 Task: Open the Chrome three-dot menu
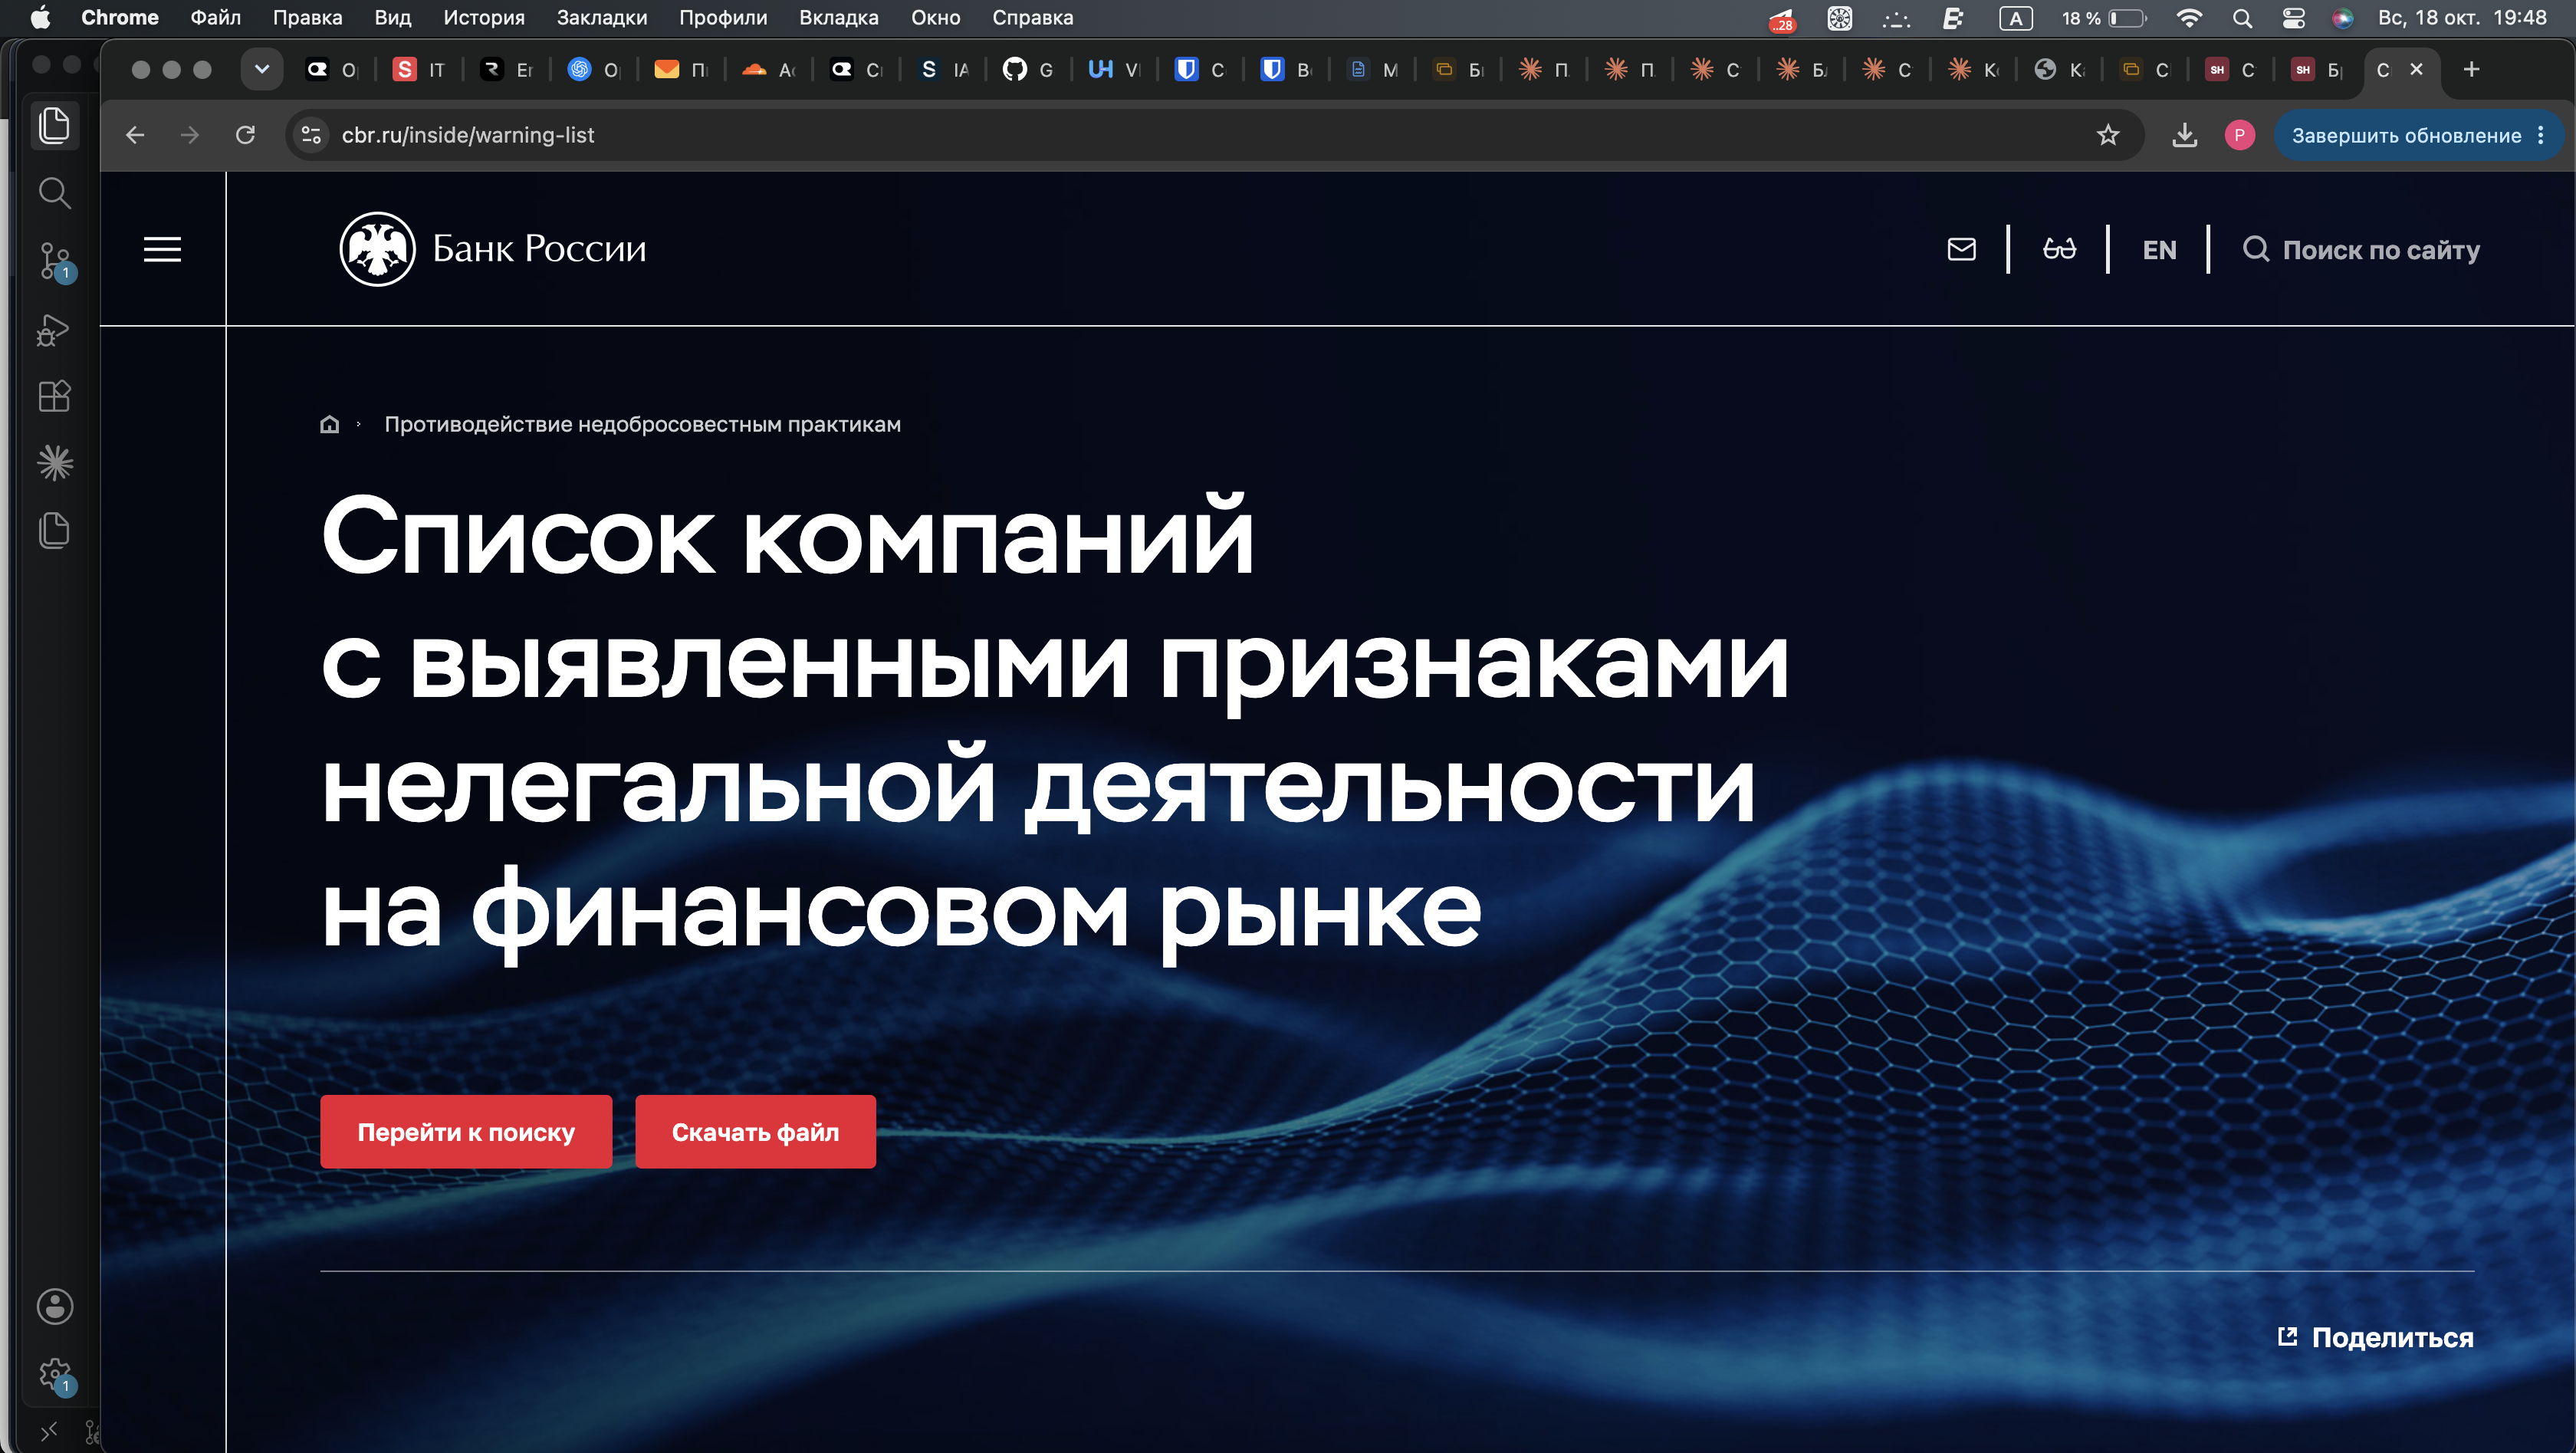point(2541,135)
